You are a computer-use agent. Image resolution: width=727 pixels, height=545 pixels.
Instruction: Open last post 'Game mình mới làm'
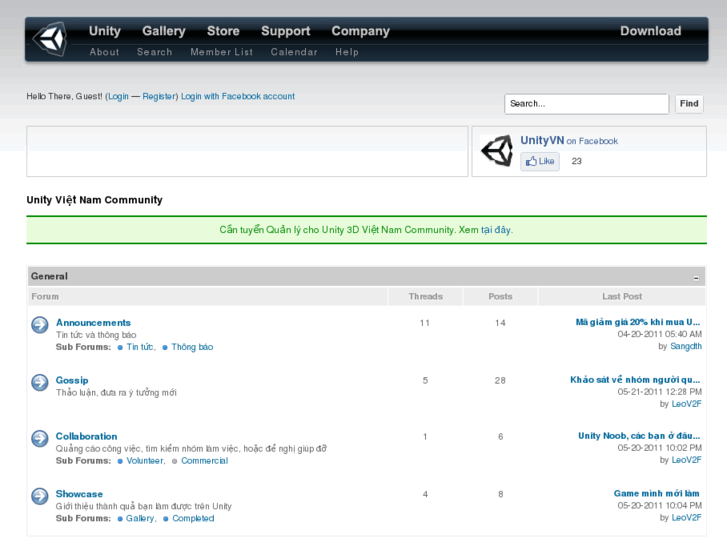point(657,494)
